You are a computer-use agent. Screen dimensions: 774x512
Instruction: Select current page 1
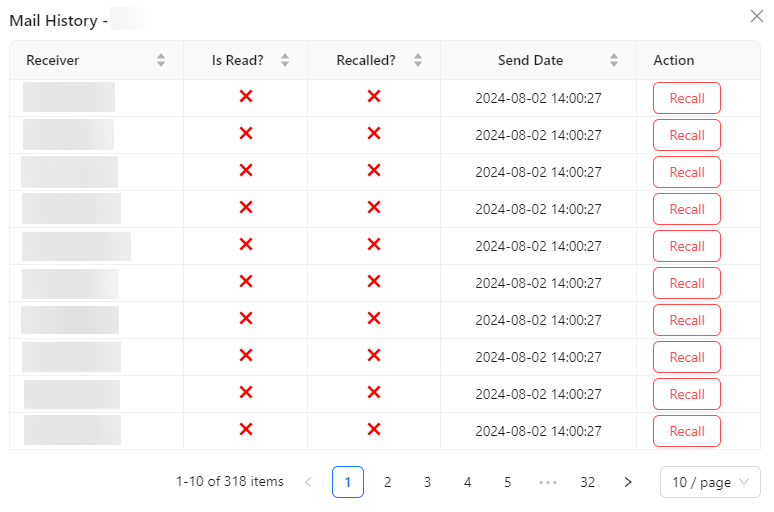coord(348,482)
